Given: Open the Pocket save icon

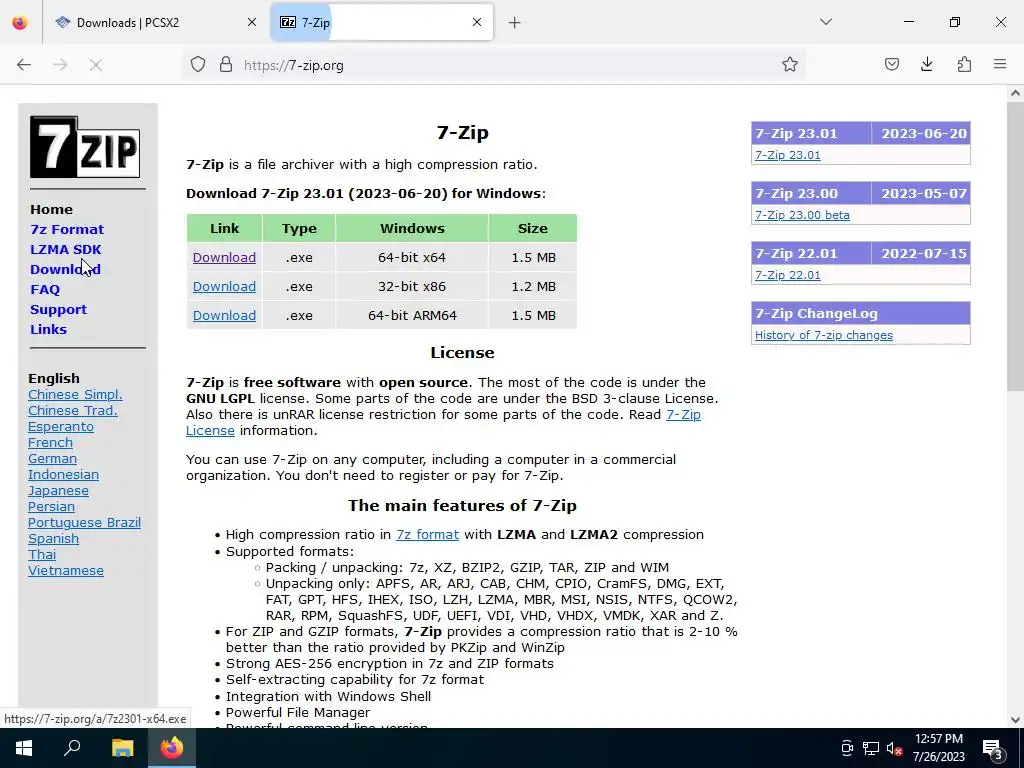Looking at the screenshot, I should (892, 65).
